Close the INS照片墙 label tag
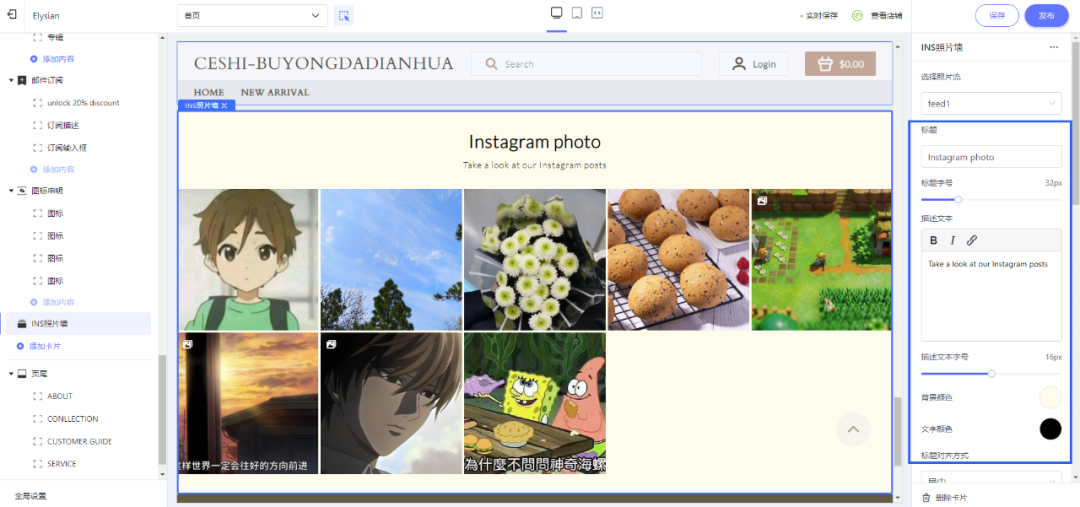The width and height of the screenshot is (1080, 507). pyautogui.click(x=224, y=105)
